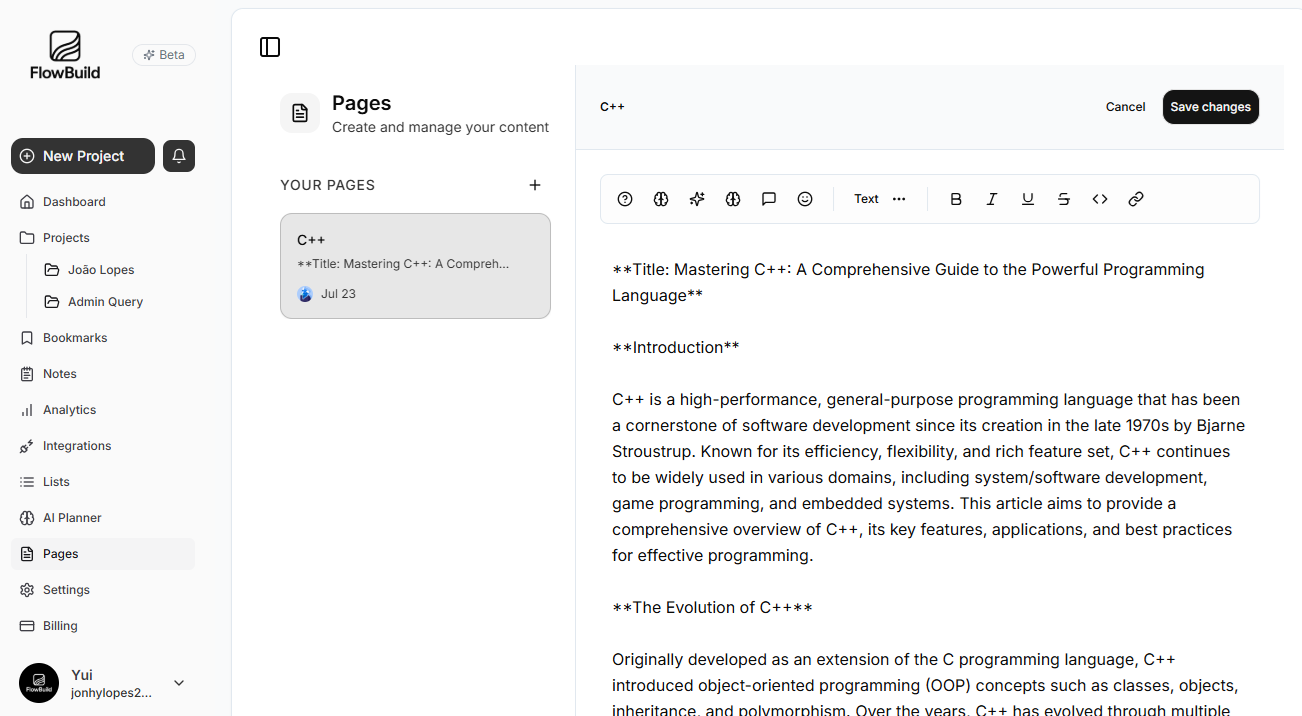Go to AI Planner in the sidebar
The width and height of the screenshot is (1302, 716).
click(x=72, y=518)
